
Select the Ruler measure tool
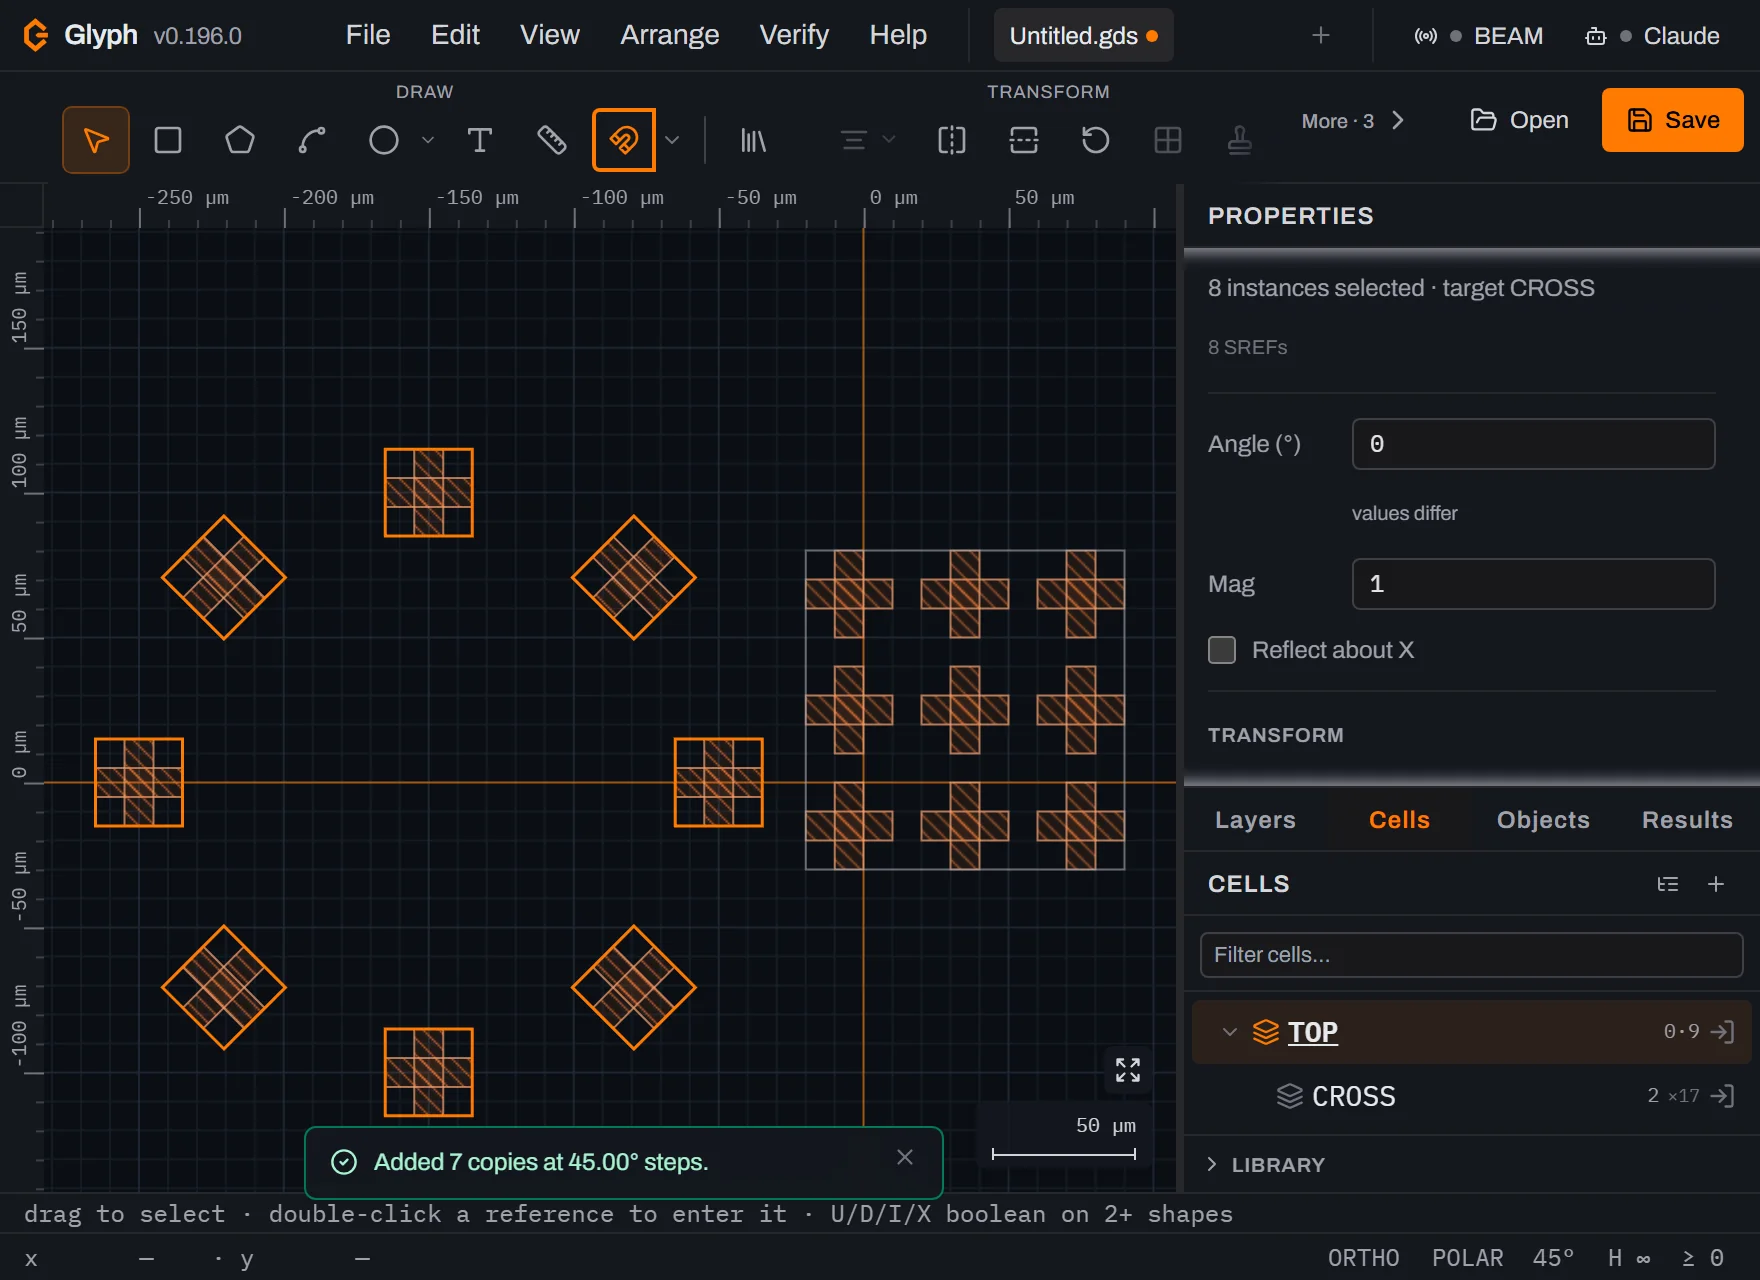pyautogui.click(x=552, y=140)
